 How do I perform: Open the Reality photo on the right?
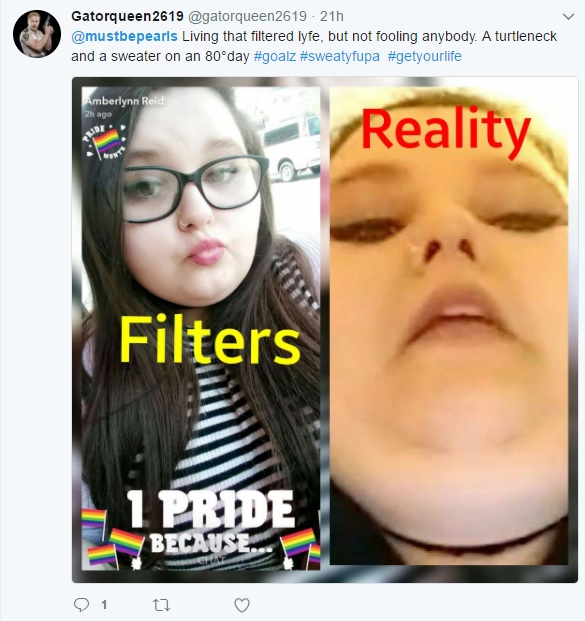tap(449, 326)
